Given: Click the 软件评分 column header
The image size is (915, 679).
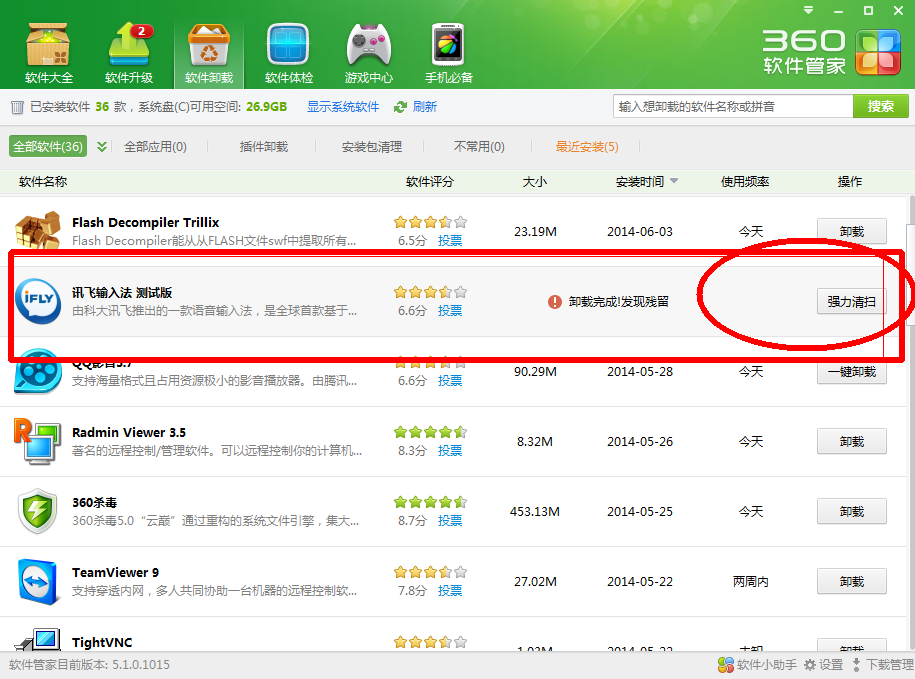Looking at the screenshot, I should [x=429, y=181].
